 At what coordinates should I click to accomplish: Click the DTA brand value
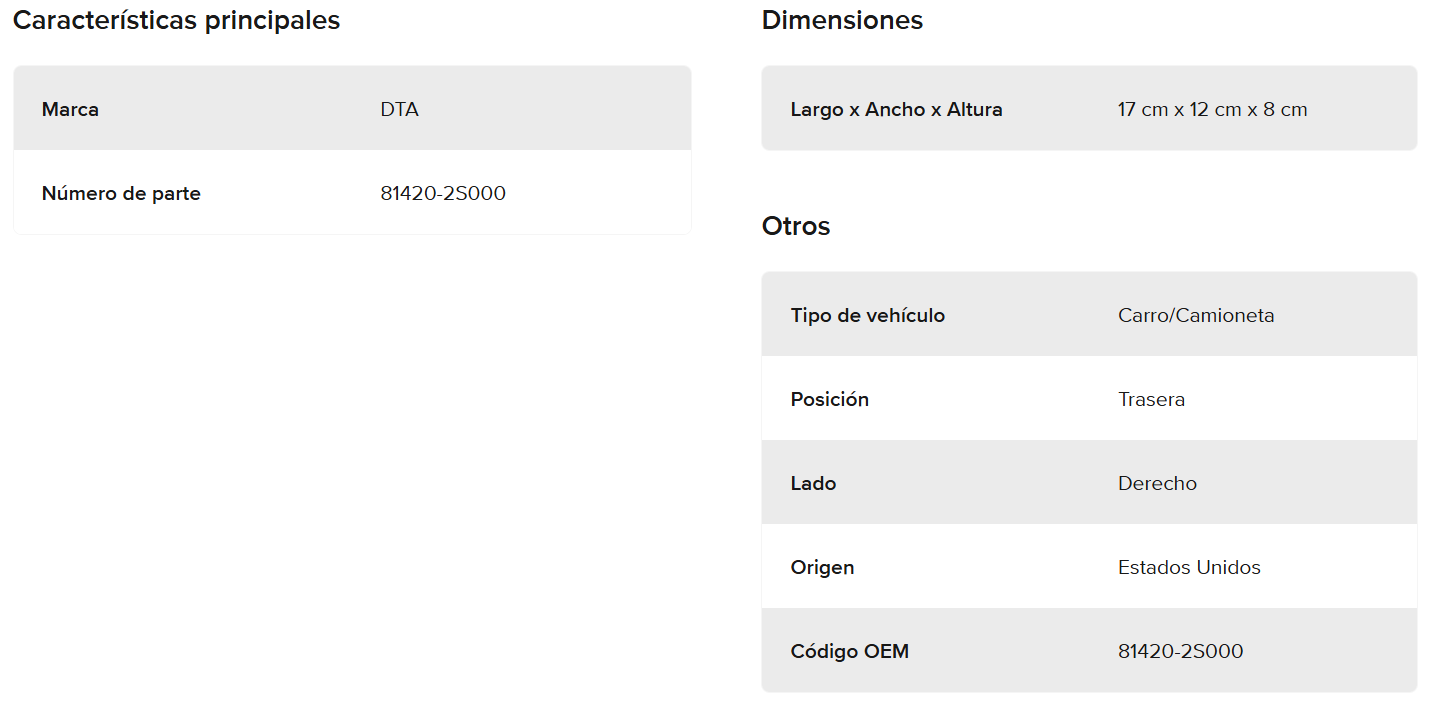click(x=399, y=110)
